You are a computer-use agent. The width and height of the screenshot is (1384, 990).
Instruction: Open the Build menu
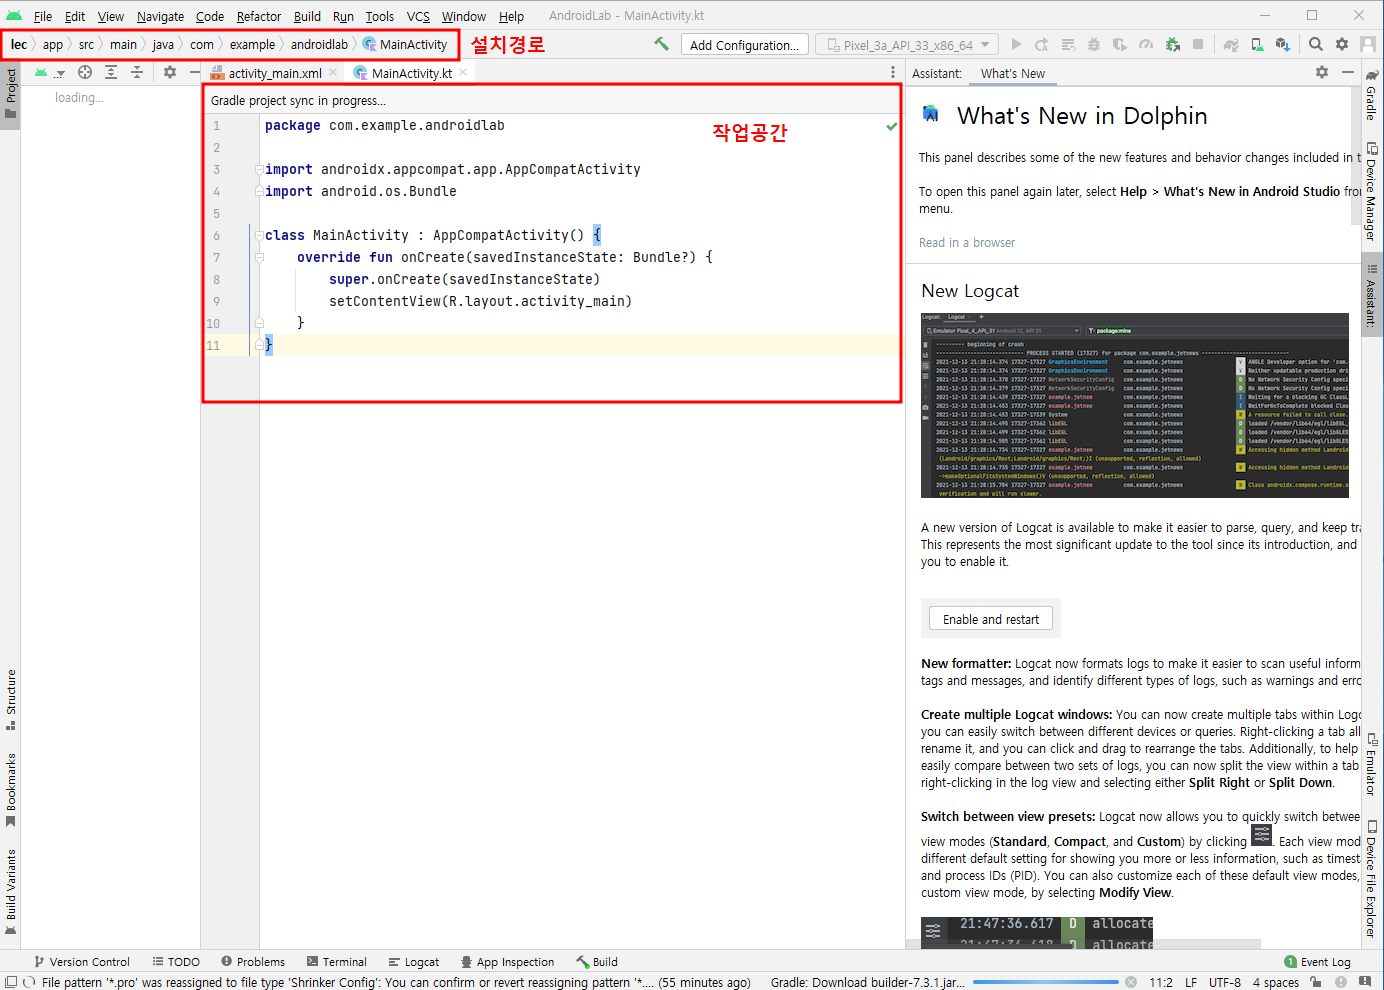(x=307, y=16)
